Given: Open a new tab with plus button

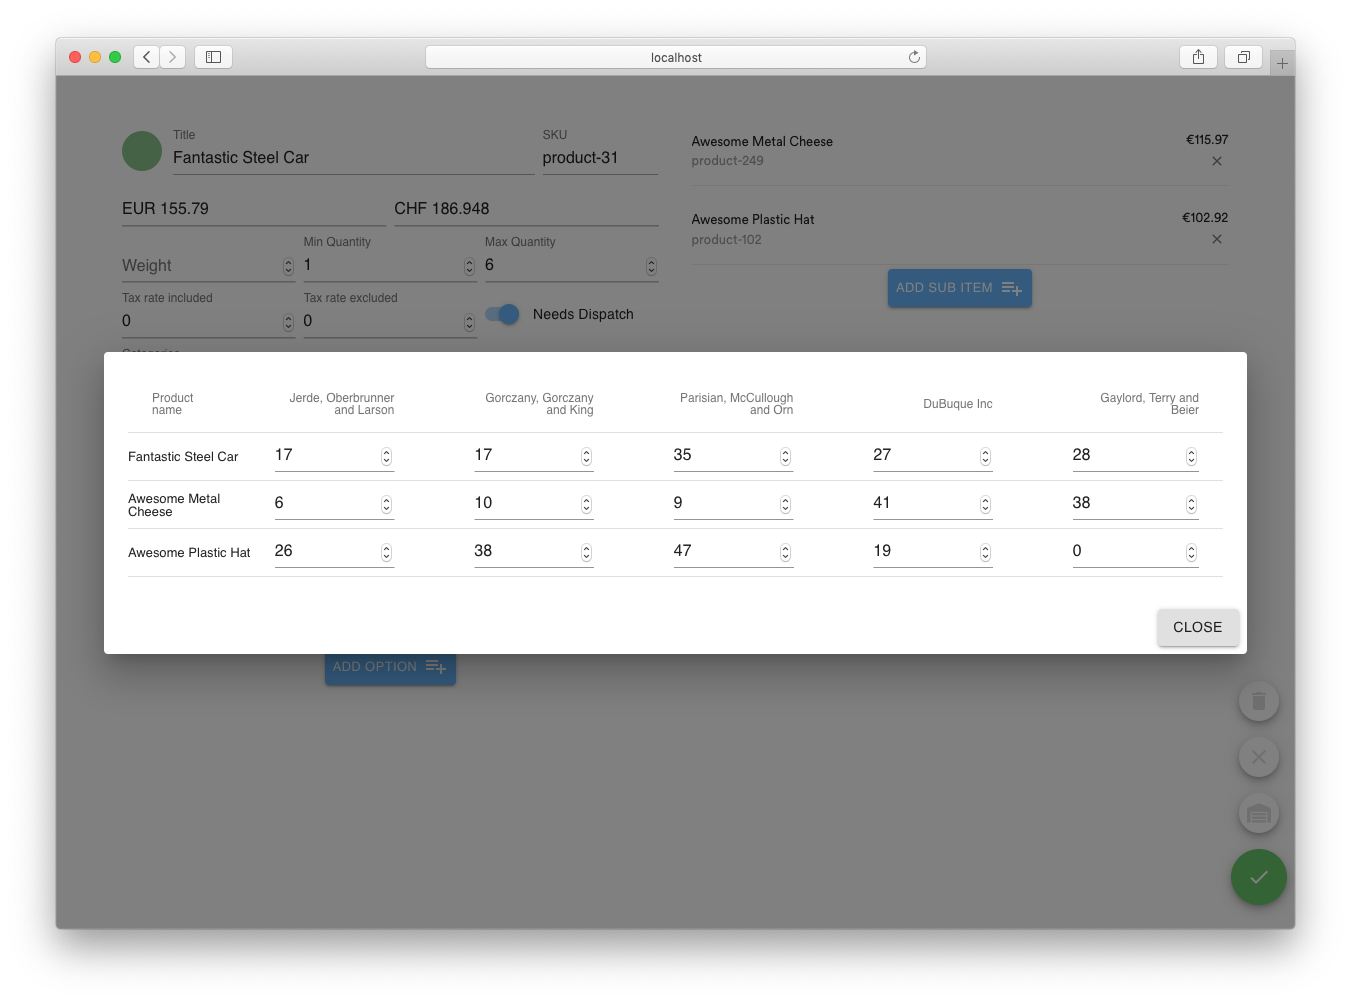Looking at the screenshot, I should point(1282,63).
